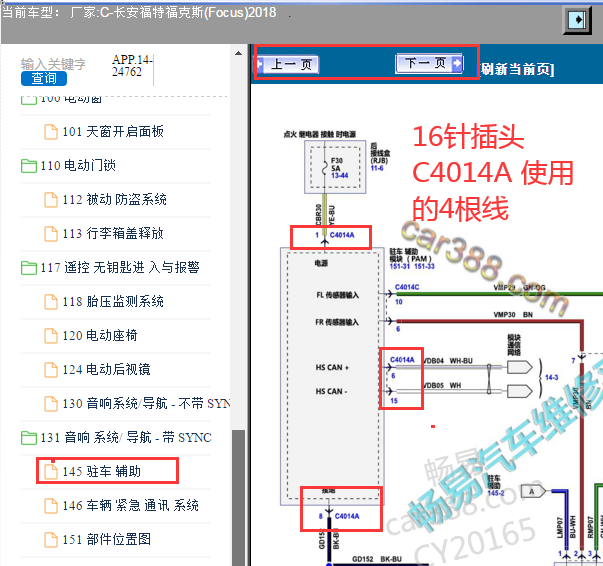Open the 101 天窗开启面板 page
This screenshot has height=566, width=603.
click(x=113, y=132)
